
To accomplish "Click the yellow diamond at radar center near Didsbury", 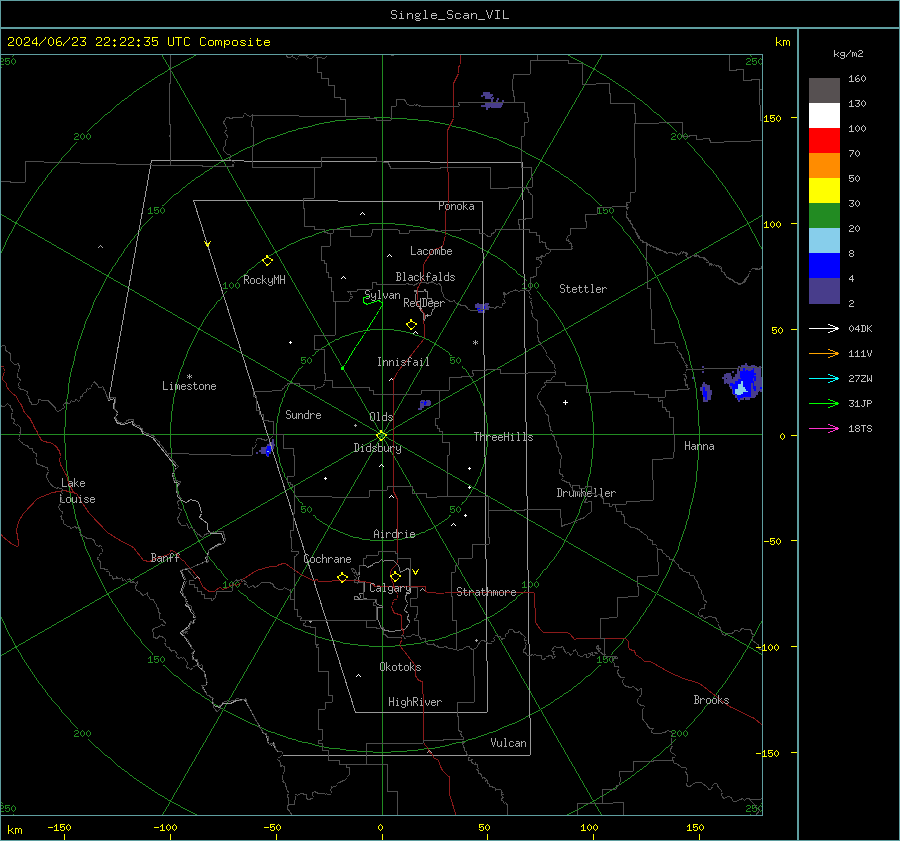I will pos(381,436).
